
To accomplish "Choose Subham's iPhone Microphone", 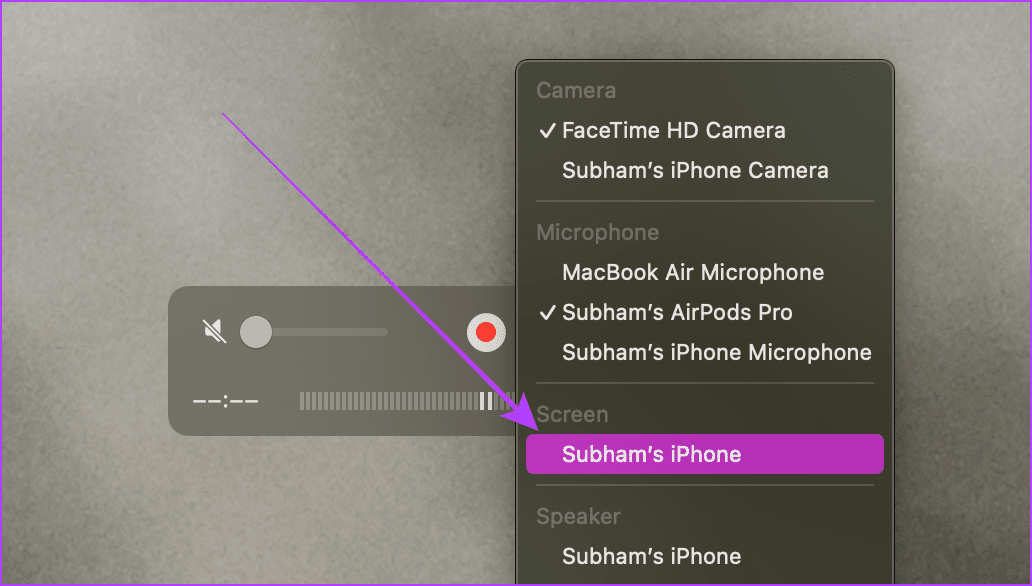I will 716,352.
